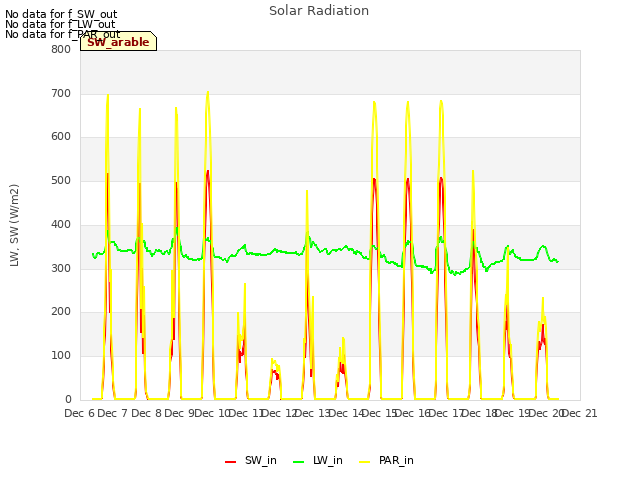This screenshot has height=480, width=640.
Task: Click the green LW_in legend color marker
Action: (299, 462)
